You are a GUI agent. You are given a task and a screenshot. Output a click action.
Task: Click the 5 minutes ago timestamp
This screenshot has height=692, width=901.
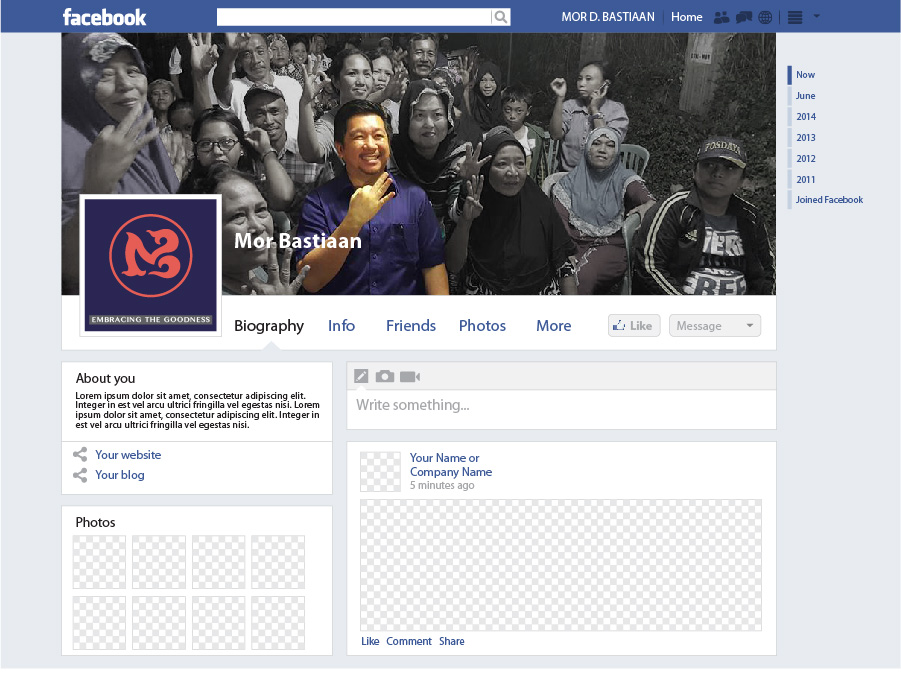coord(442,485)
